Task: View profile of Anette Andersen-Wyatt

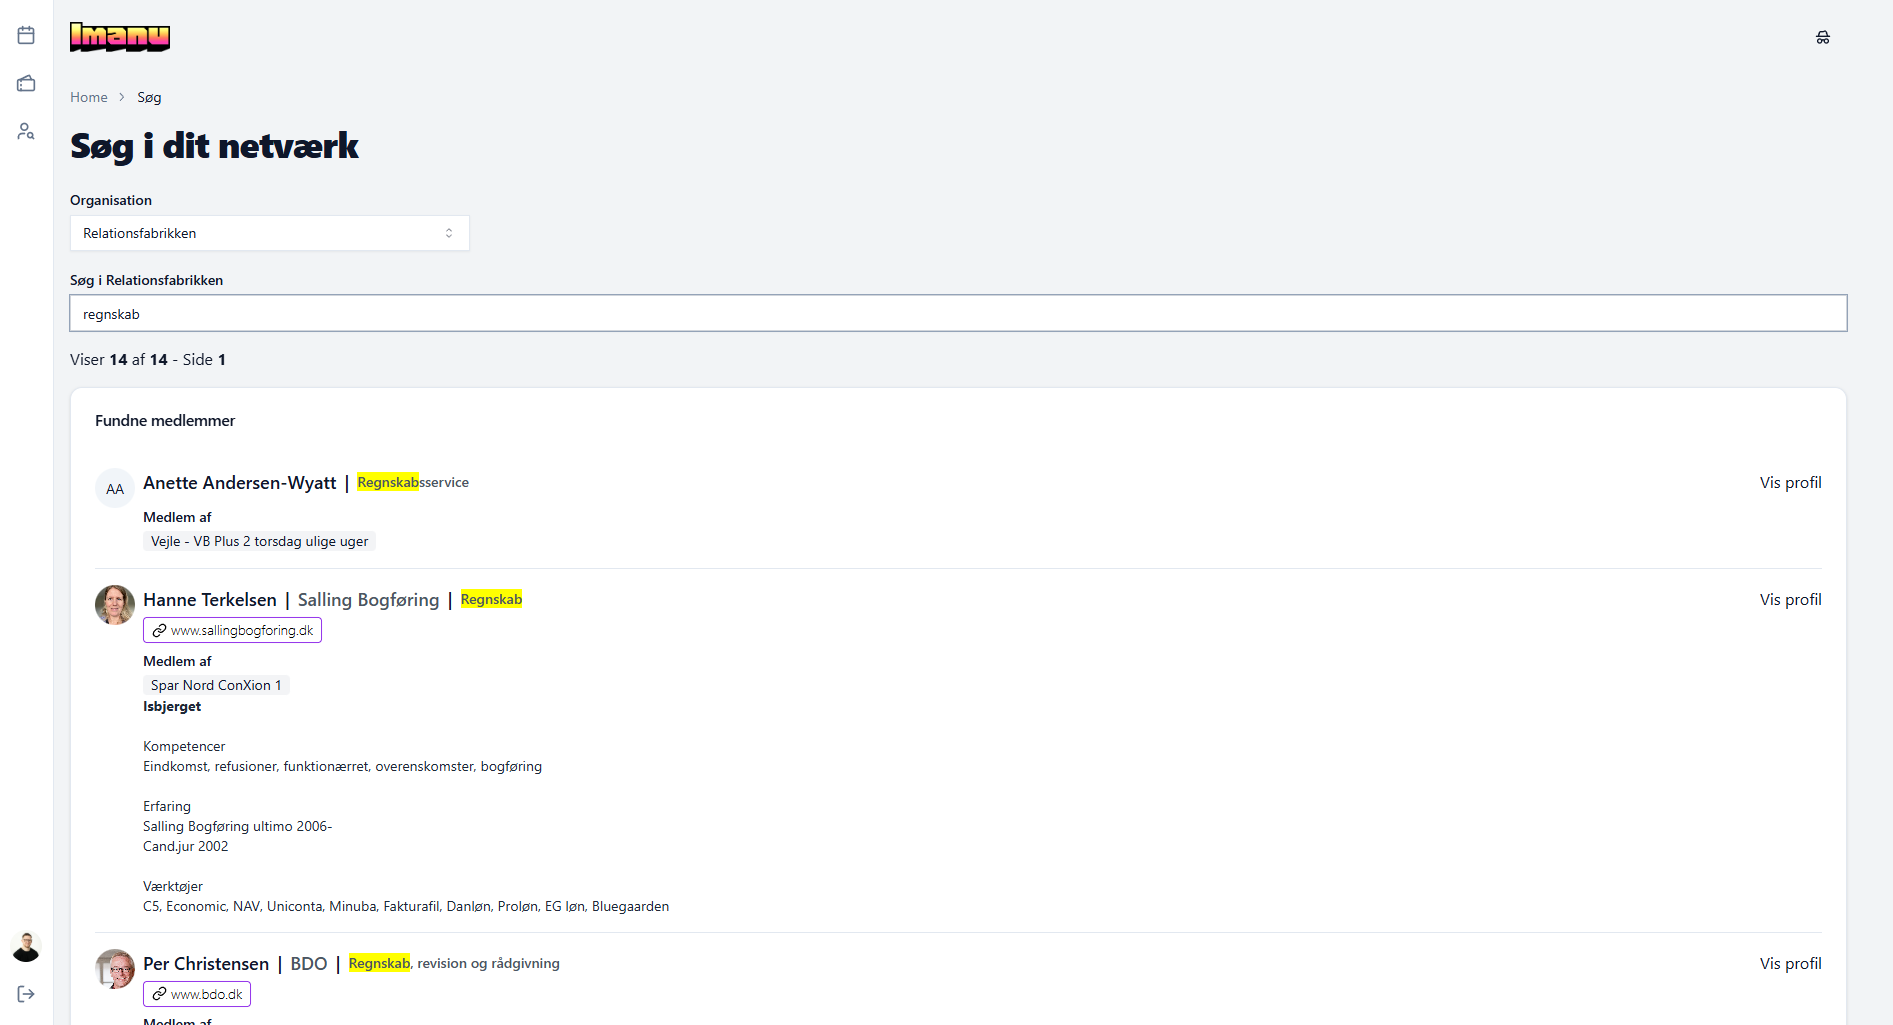Action: [x=1790, y=482]
